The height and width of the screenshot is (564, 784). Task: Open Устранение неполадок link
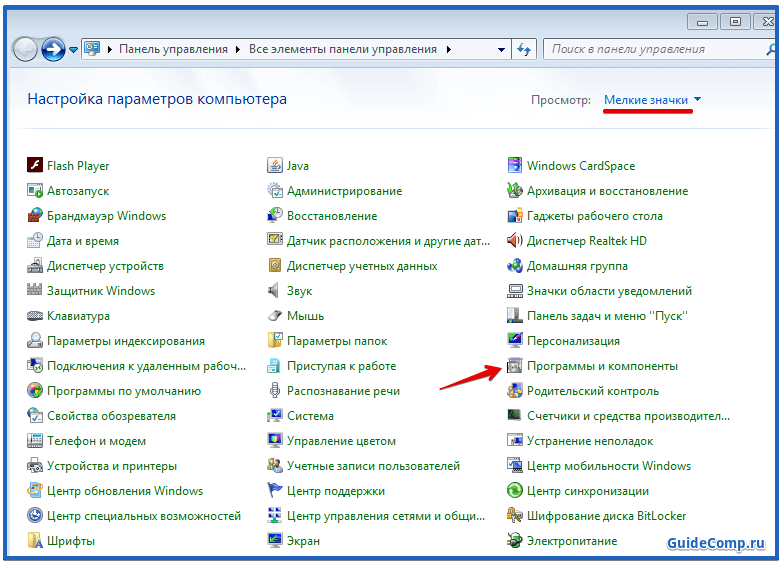590,440
